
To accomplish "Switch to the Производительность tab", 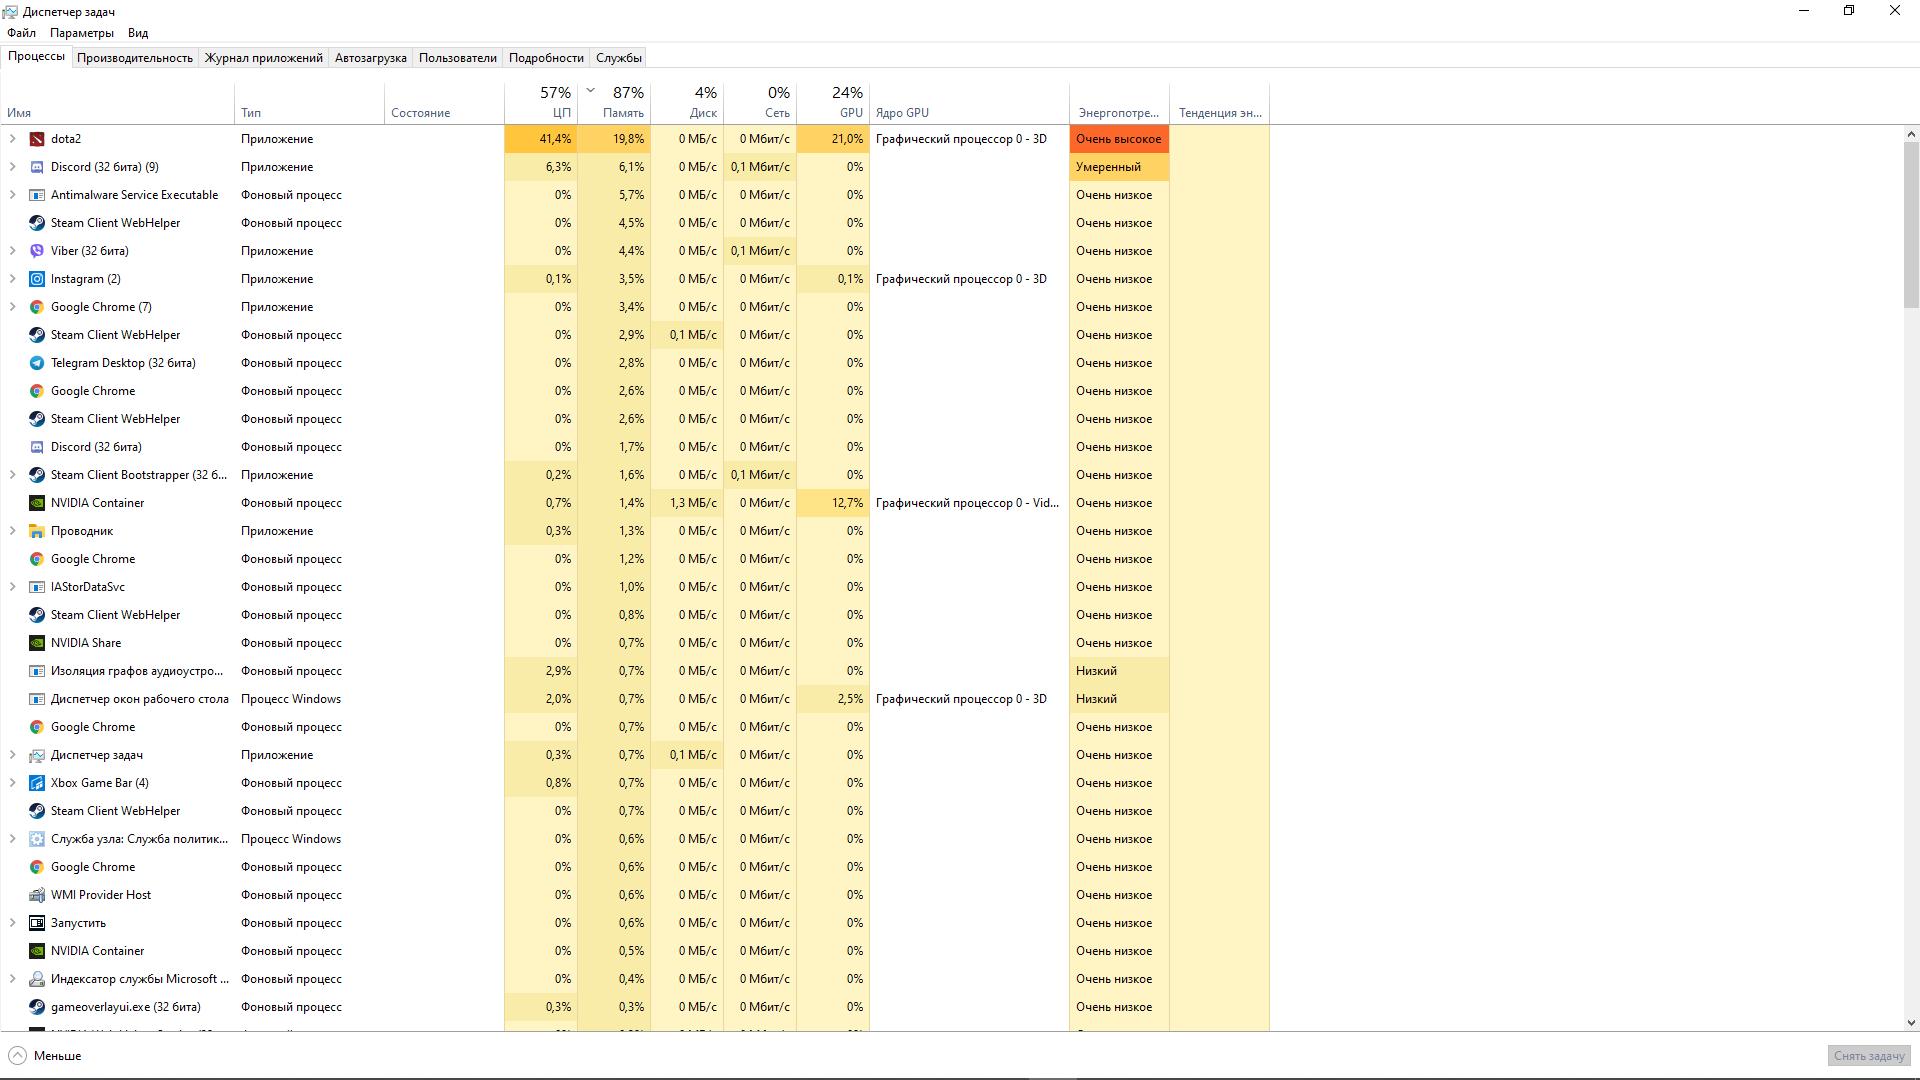I will click(x=135, y=58).
